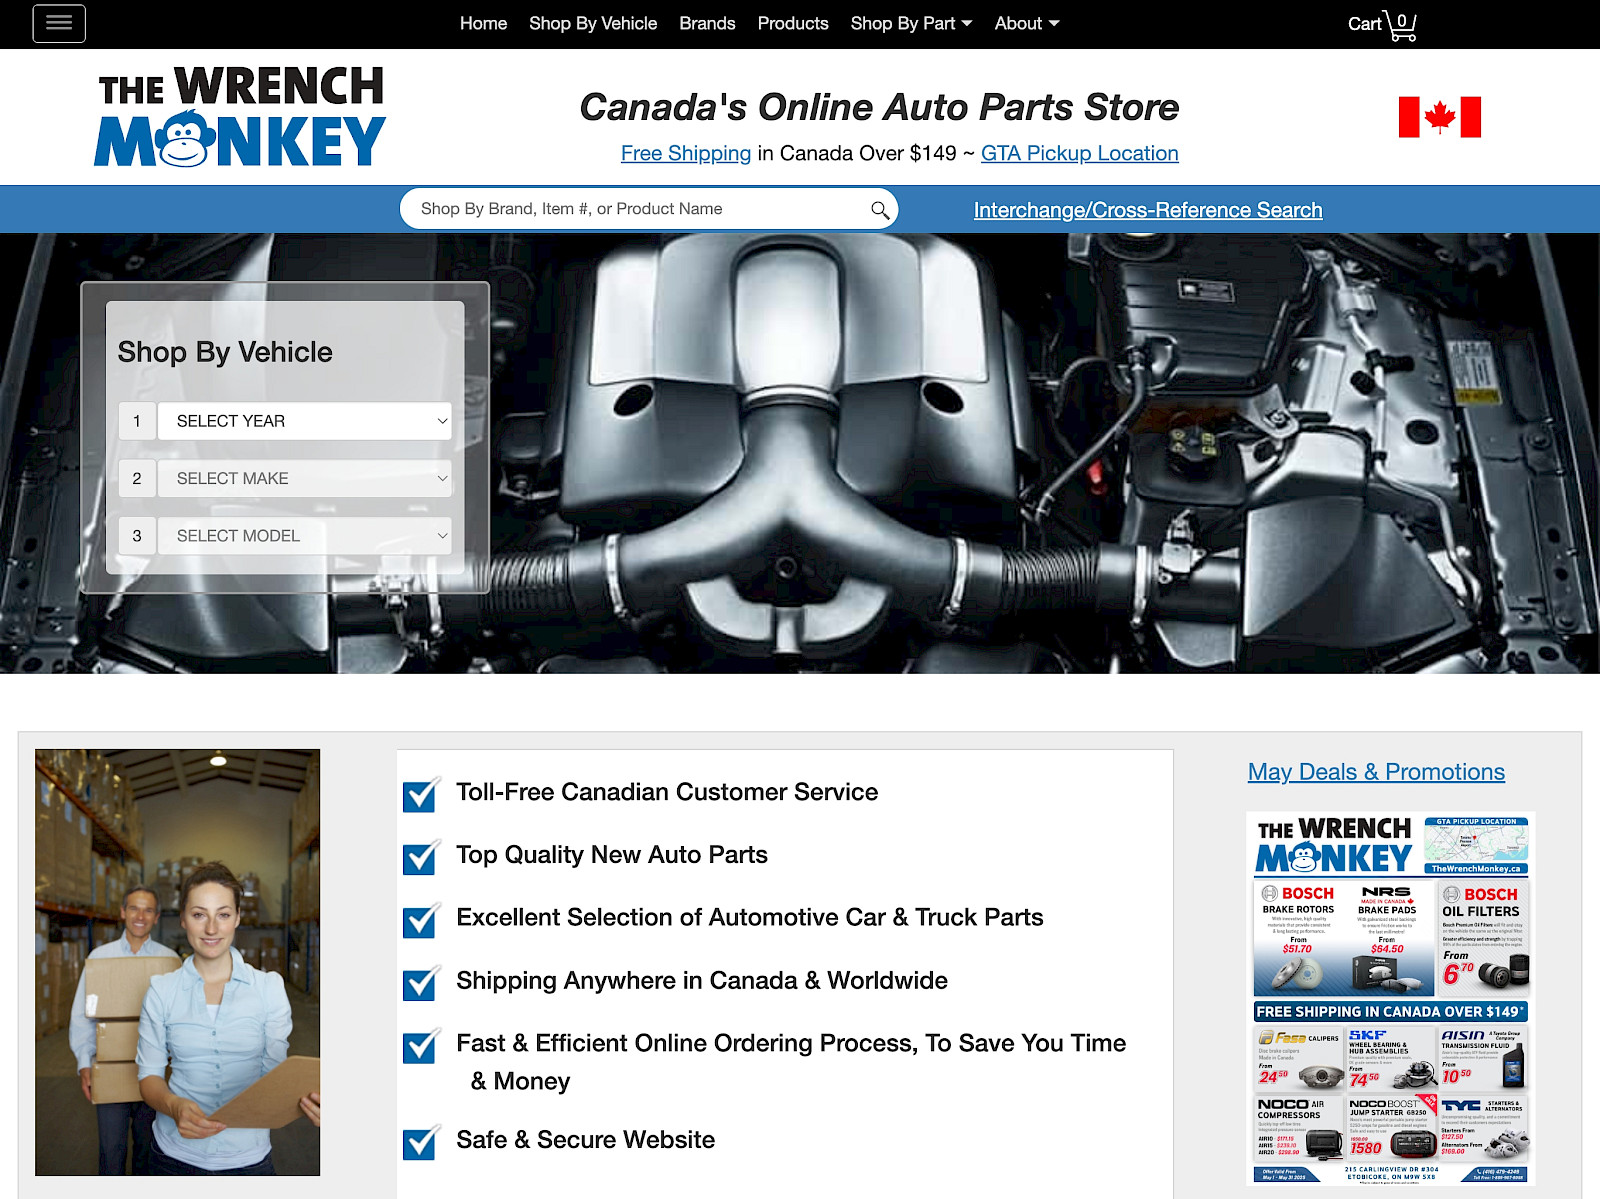This screenshot has width=1600, height=1199.
Task: Select Home in the navigation bar
Action: point(483,23)
